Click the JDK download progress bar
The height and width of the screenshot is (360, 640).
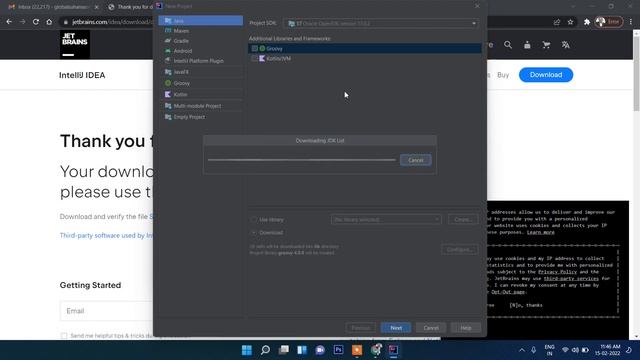pos(302,160)
